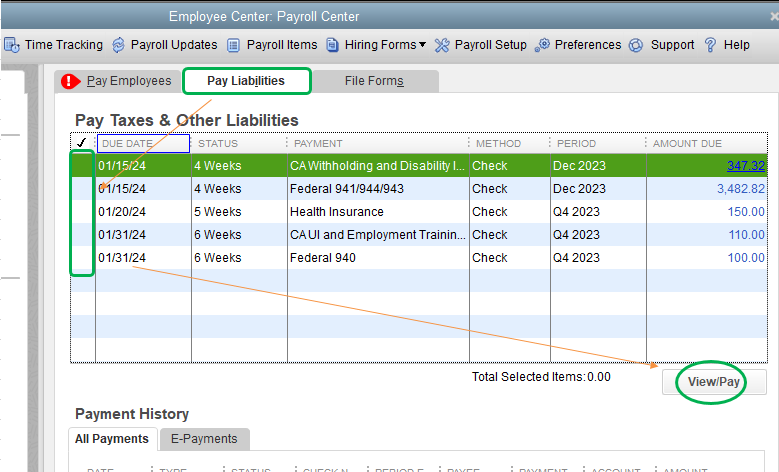Click the Dec 2023 period in Federal 941 row

click(x=598, y=189)
